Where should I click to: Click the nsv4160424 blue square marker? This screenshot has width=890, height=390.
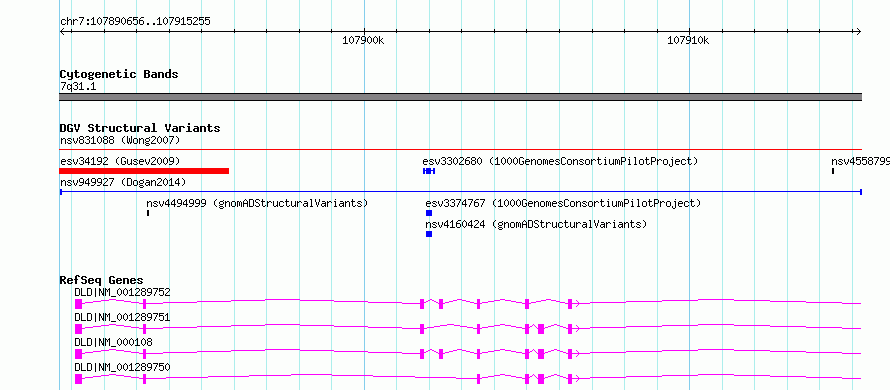[429, 234]
